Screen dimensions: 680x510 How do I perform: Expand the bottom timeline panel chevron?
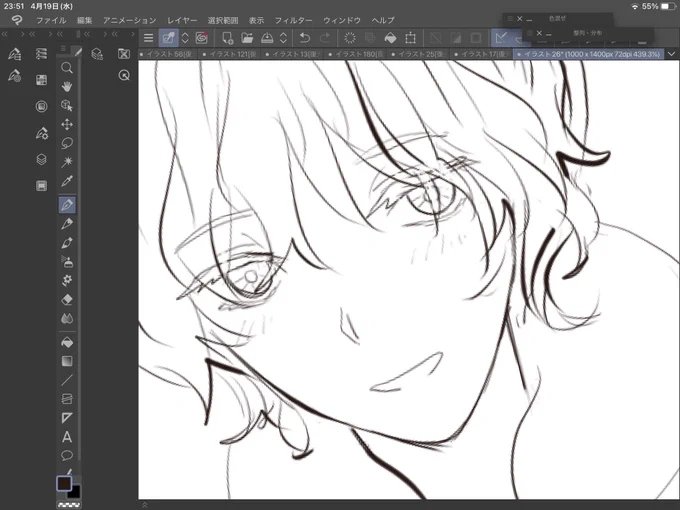click(144, 505)
